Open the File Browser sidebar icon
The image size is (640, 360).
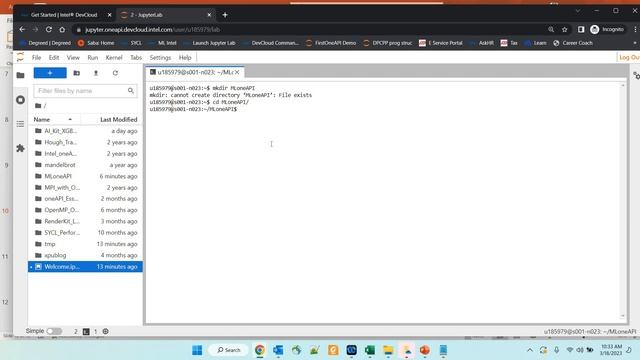[x=20, y=75]
